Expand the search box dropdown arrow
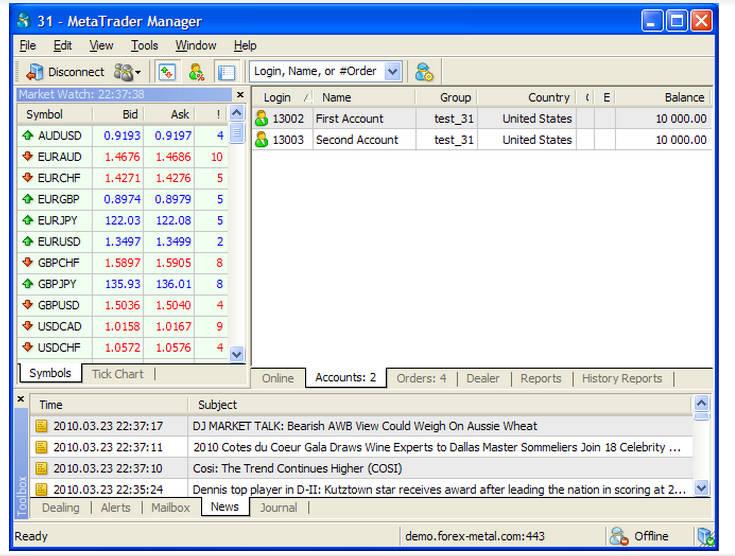 (x=393, y=72)
